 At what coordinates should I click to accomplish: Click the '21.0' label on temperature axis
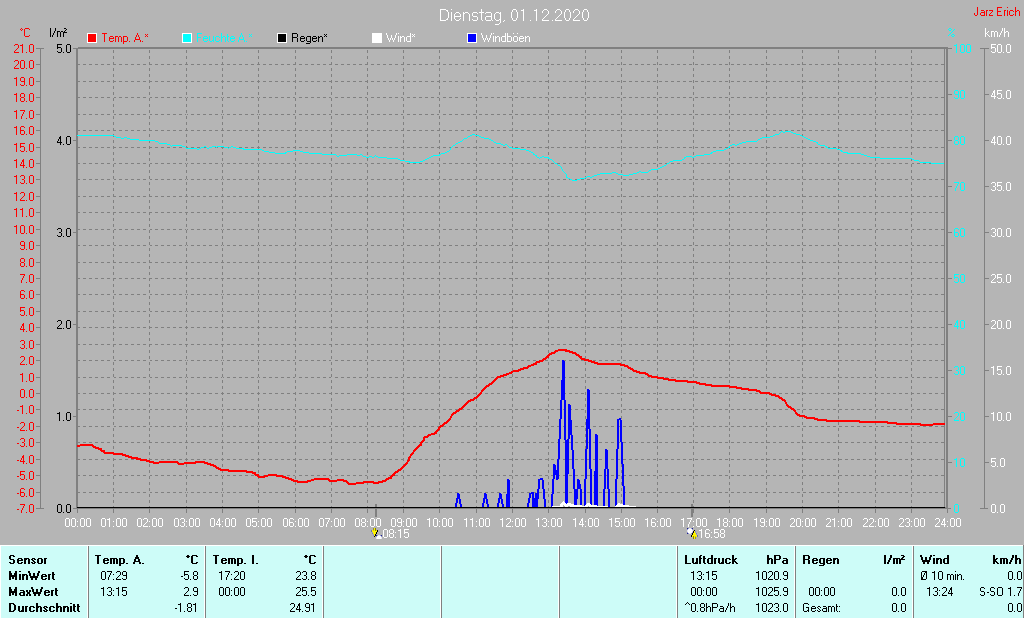24,48
